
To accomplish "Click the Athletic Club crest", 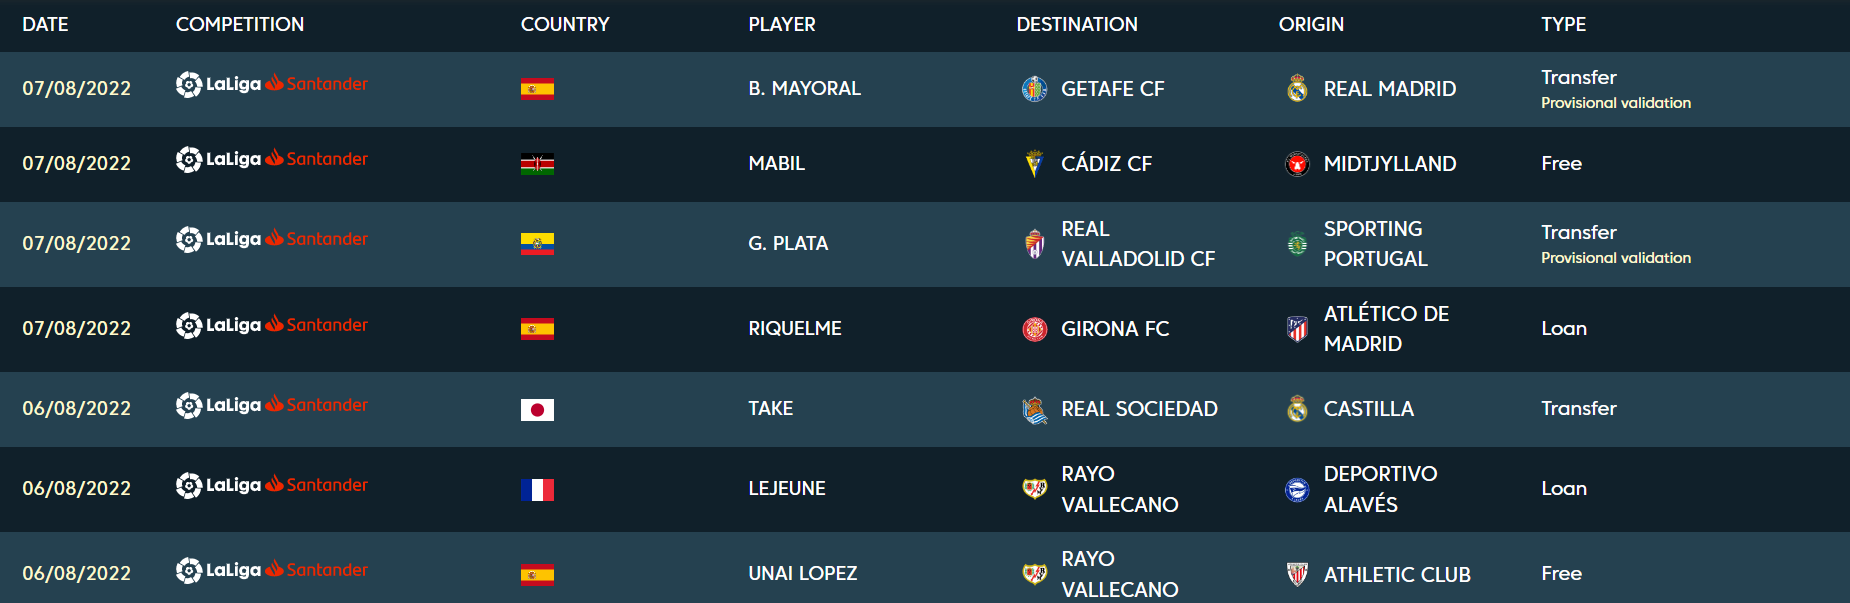I will coord(1297,574).
